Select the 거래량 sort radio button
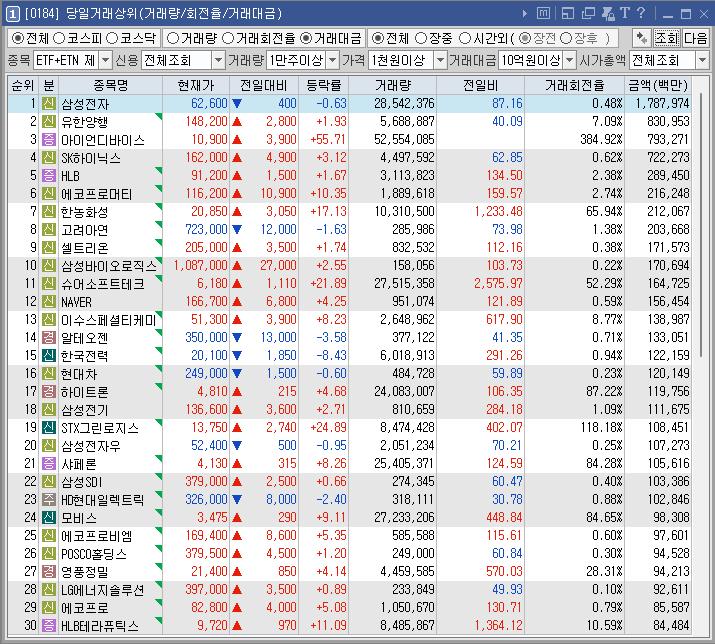Viewport: 715px width, 644px height. pyautogui.click(x=173, y=38)
